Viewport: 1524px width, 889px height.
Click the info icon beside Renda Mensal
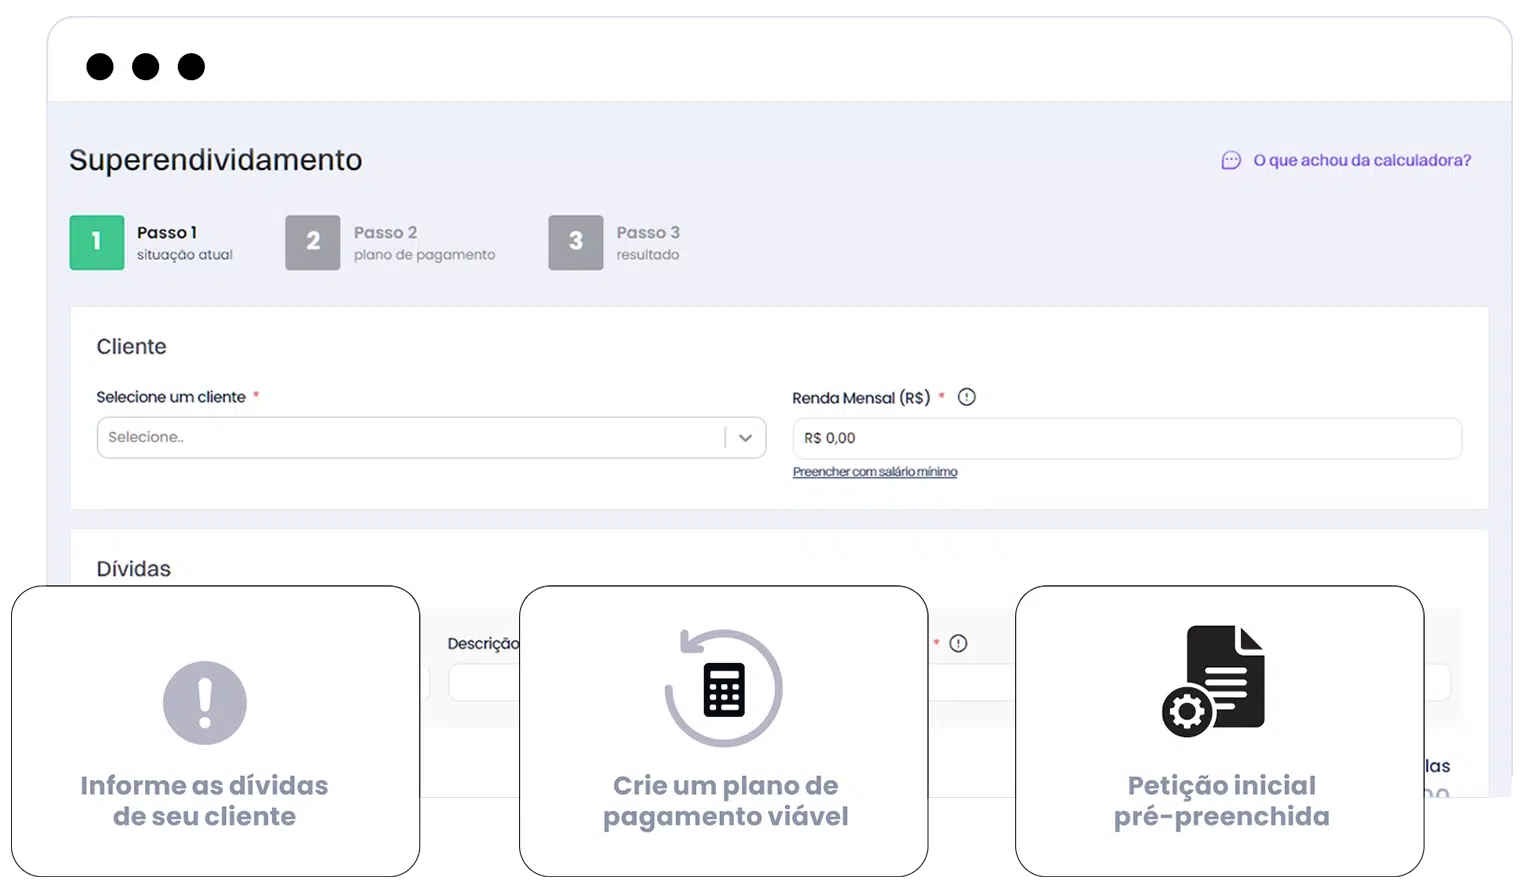[966, 397]
